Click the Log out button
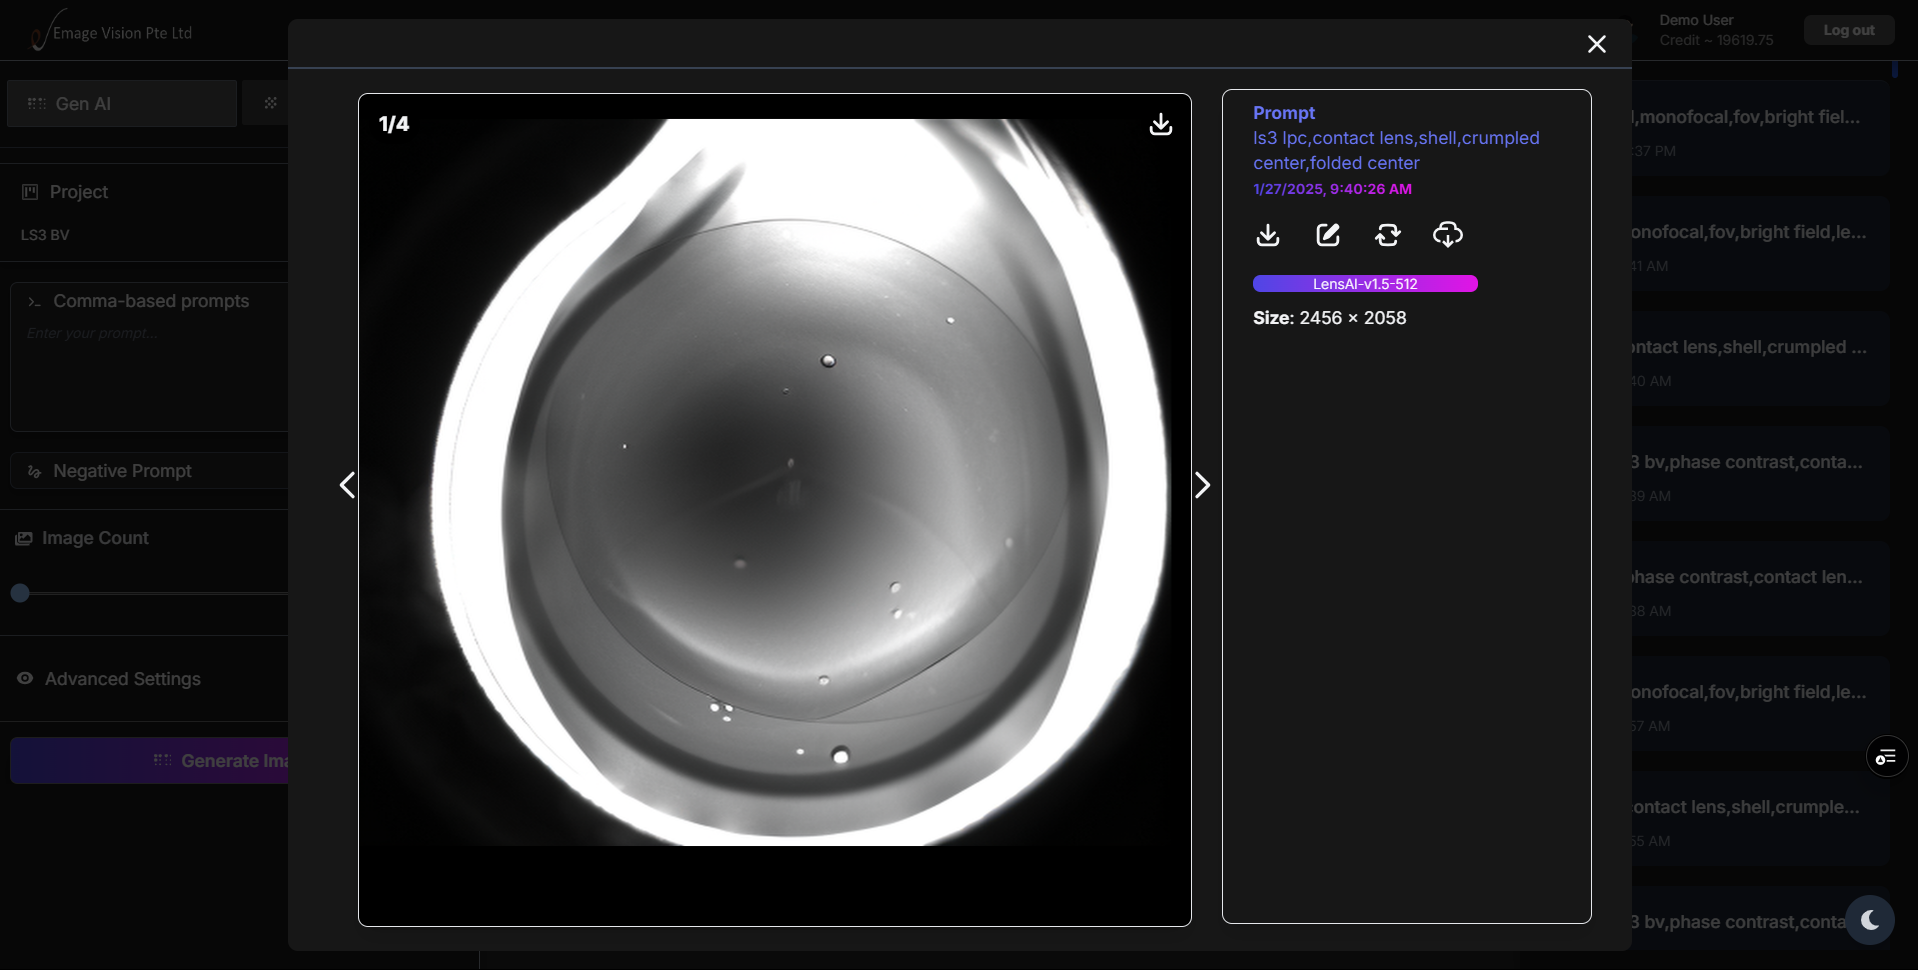The width and height of the screenshot is (1918, 970). [x=1849, y=30]
